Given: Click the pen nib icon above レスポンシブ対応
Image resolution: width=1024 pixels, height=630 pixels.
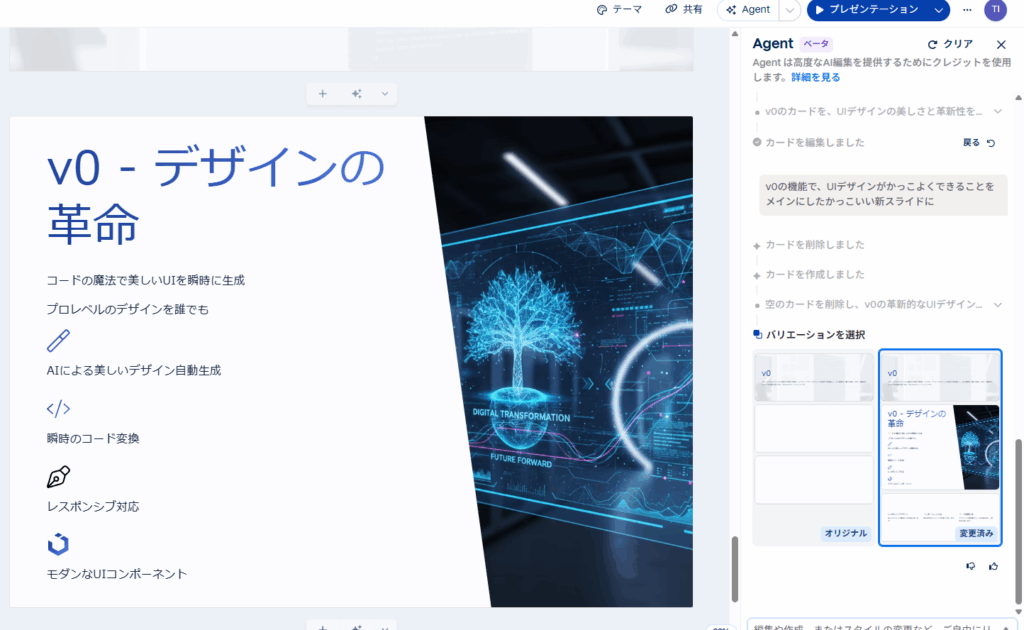Looking at the screenshot, I should click(x=59, y=476).
